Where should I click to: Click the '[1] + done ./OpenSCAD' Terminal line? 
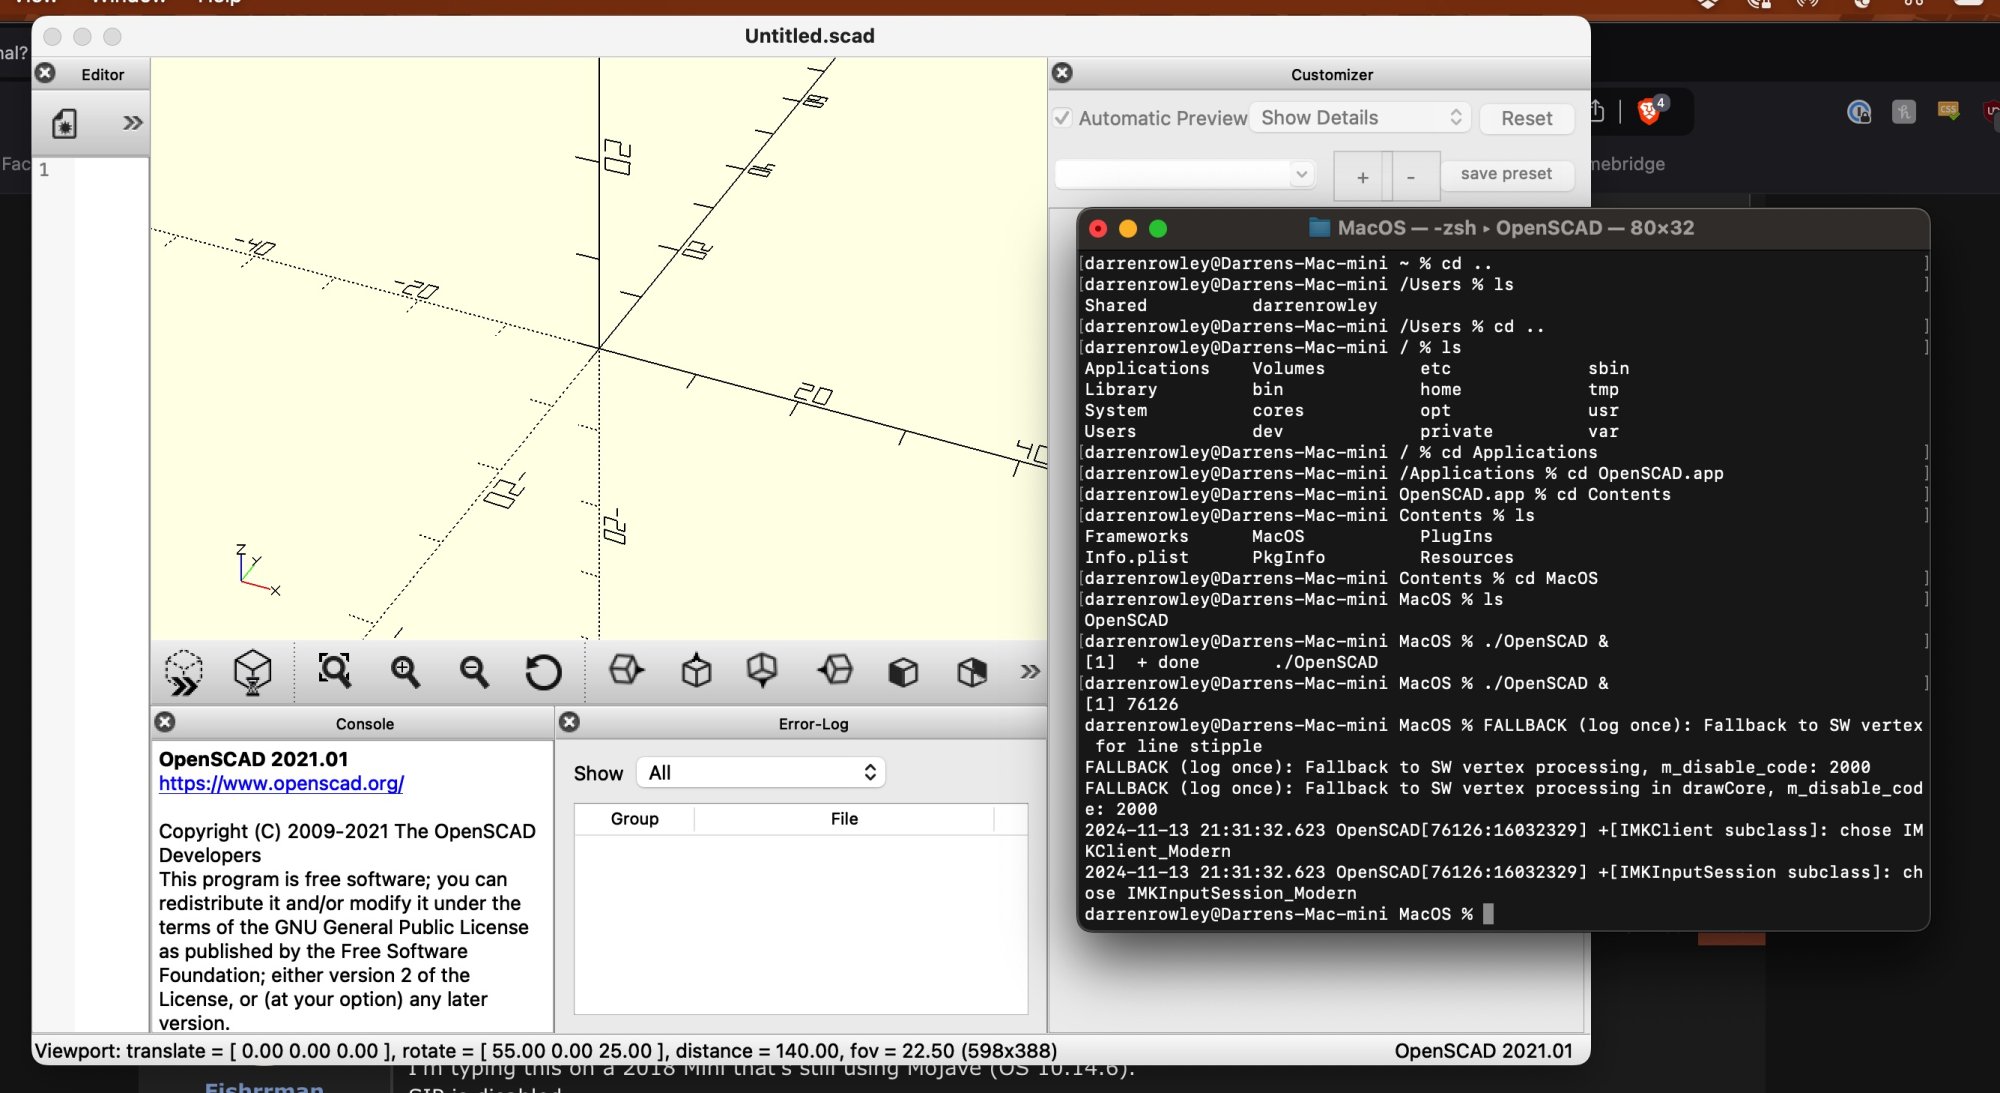(1231, 662)
